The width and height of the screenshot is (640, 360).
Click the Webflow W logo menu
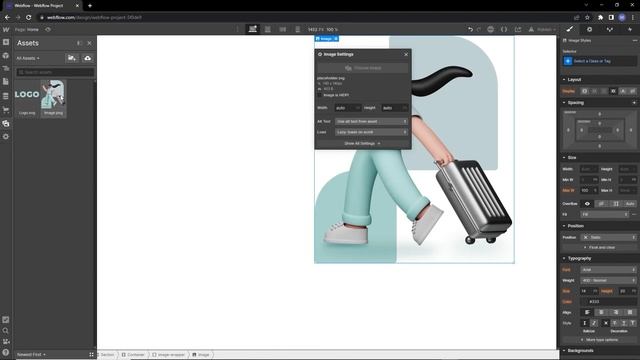[x=6, y=29]
